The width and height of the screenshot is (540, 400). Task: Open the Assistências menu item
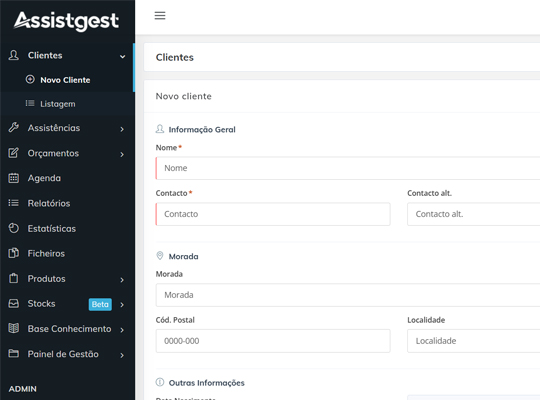pos(67,128)
